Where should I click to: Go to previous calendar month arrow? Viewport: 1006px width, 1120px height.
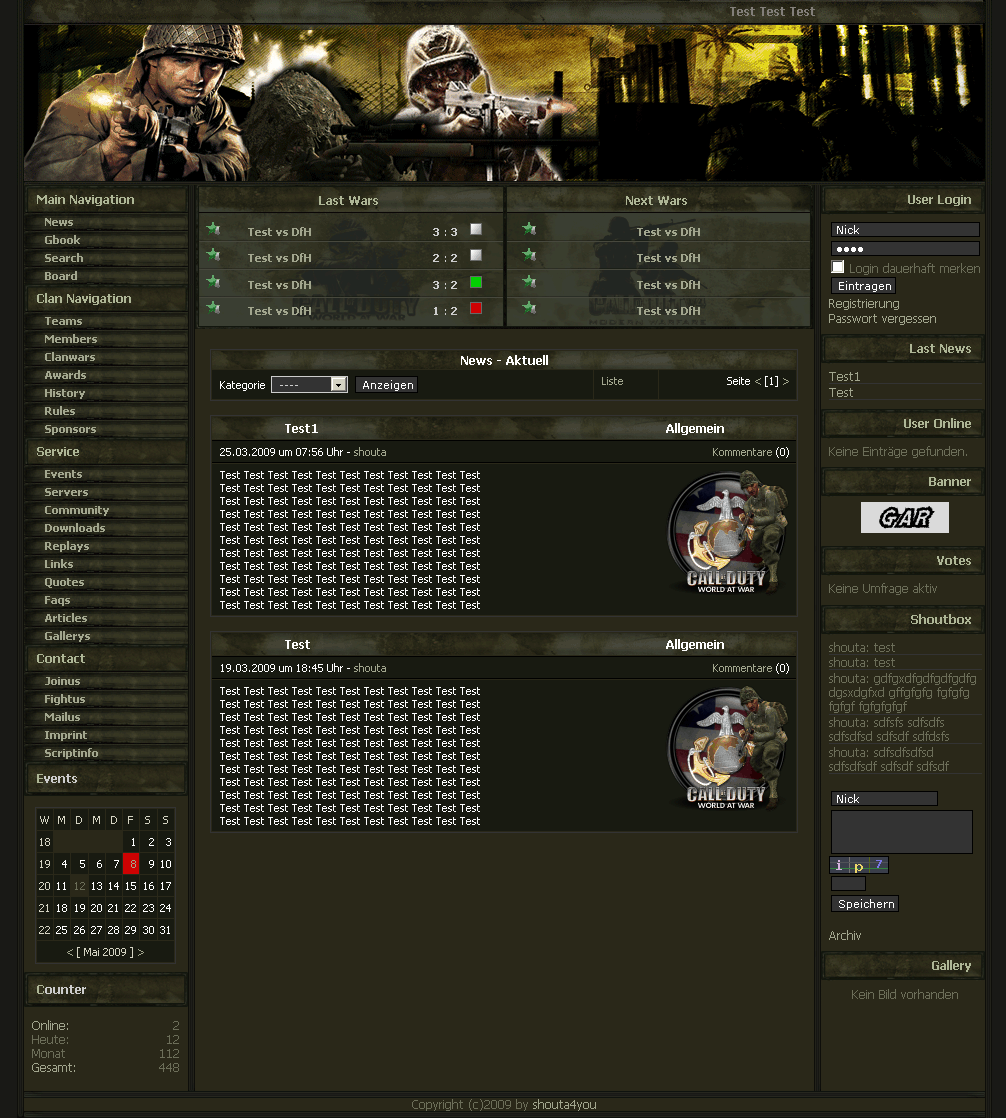pyautogui.click(x=70, y=952)
